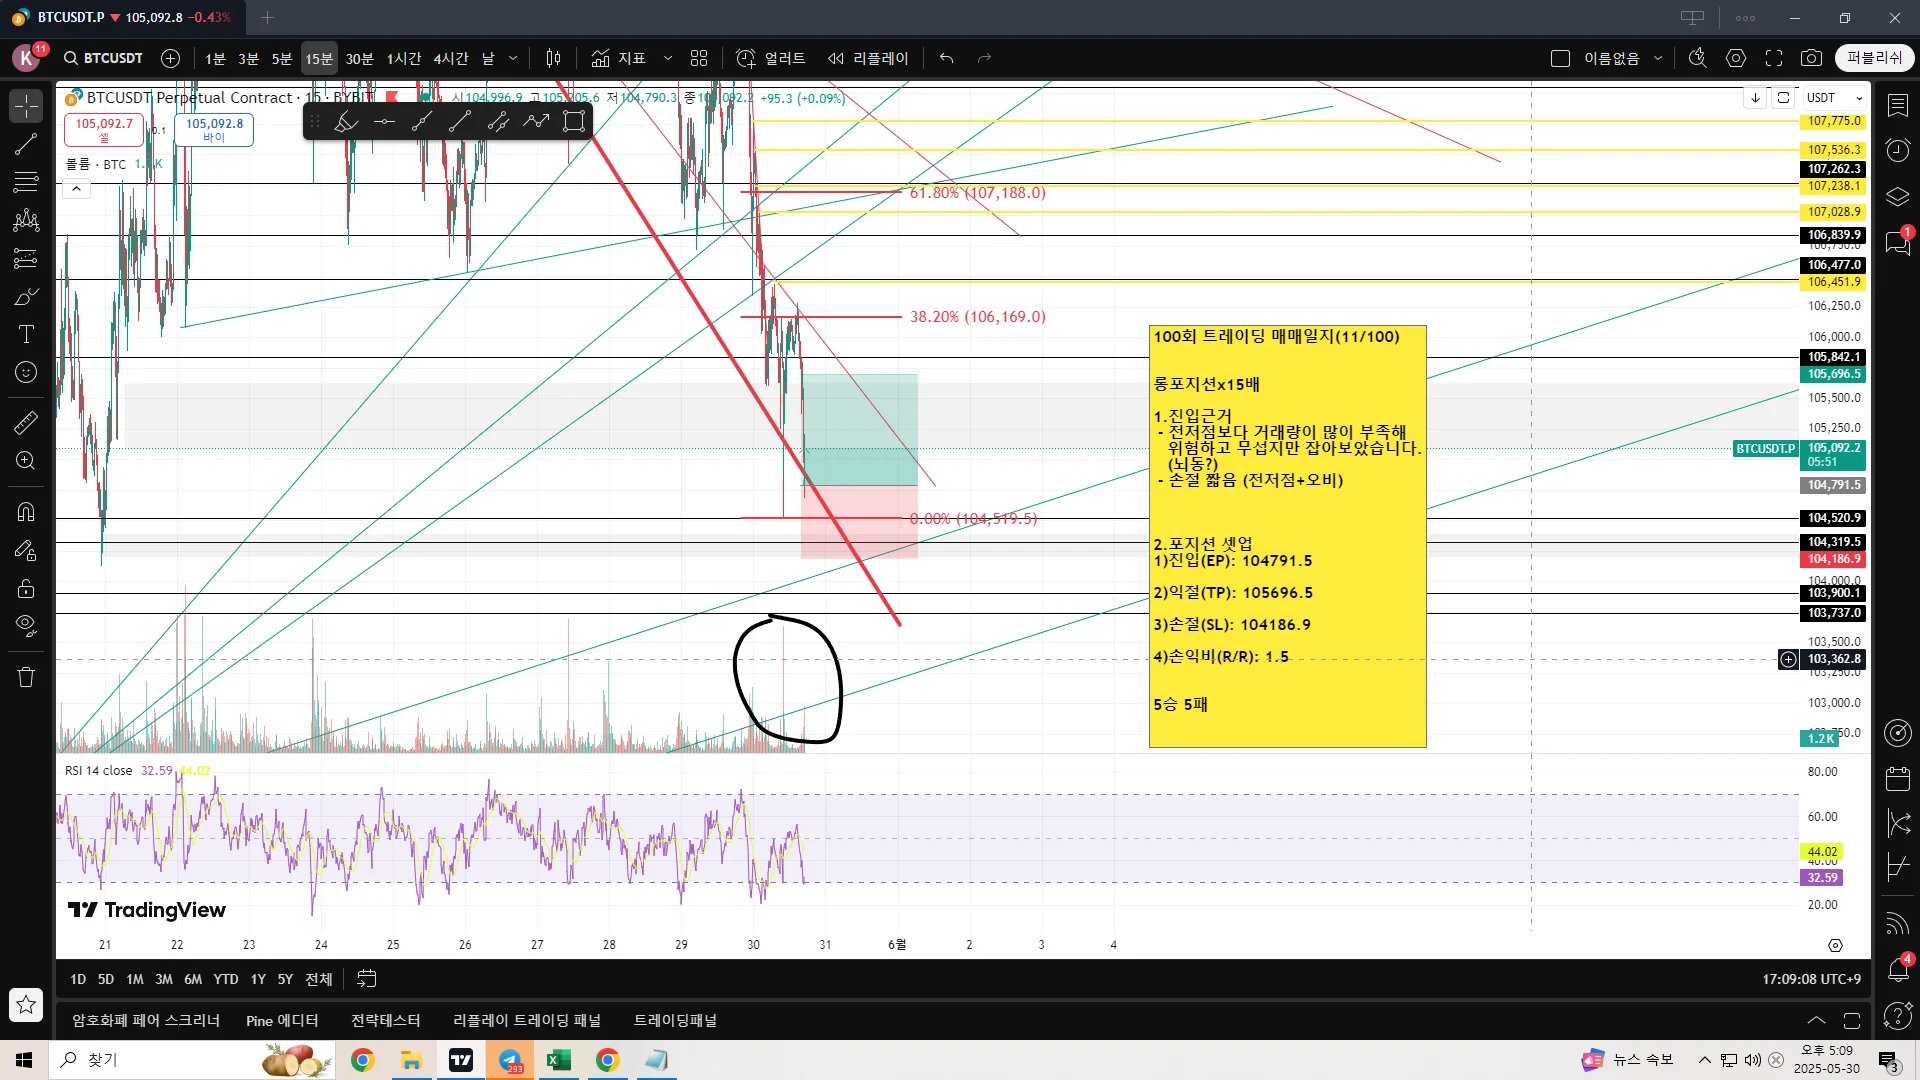Take a chart snapshot with camera icon
This screenshot has height=1080, width=1920.
tap(1811, 58)
